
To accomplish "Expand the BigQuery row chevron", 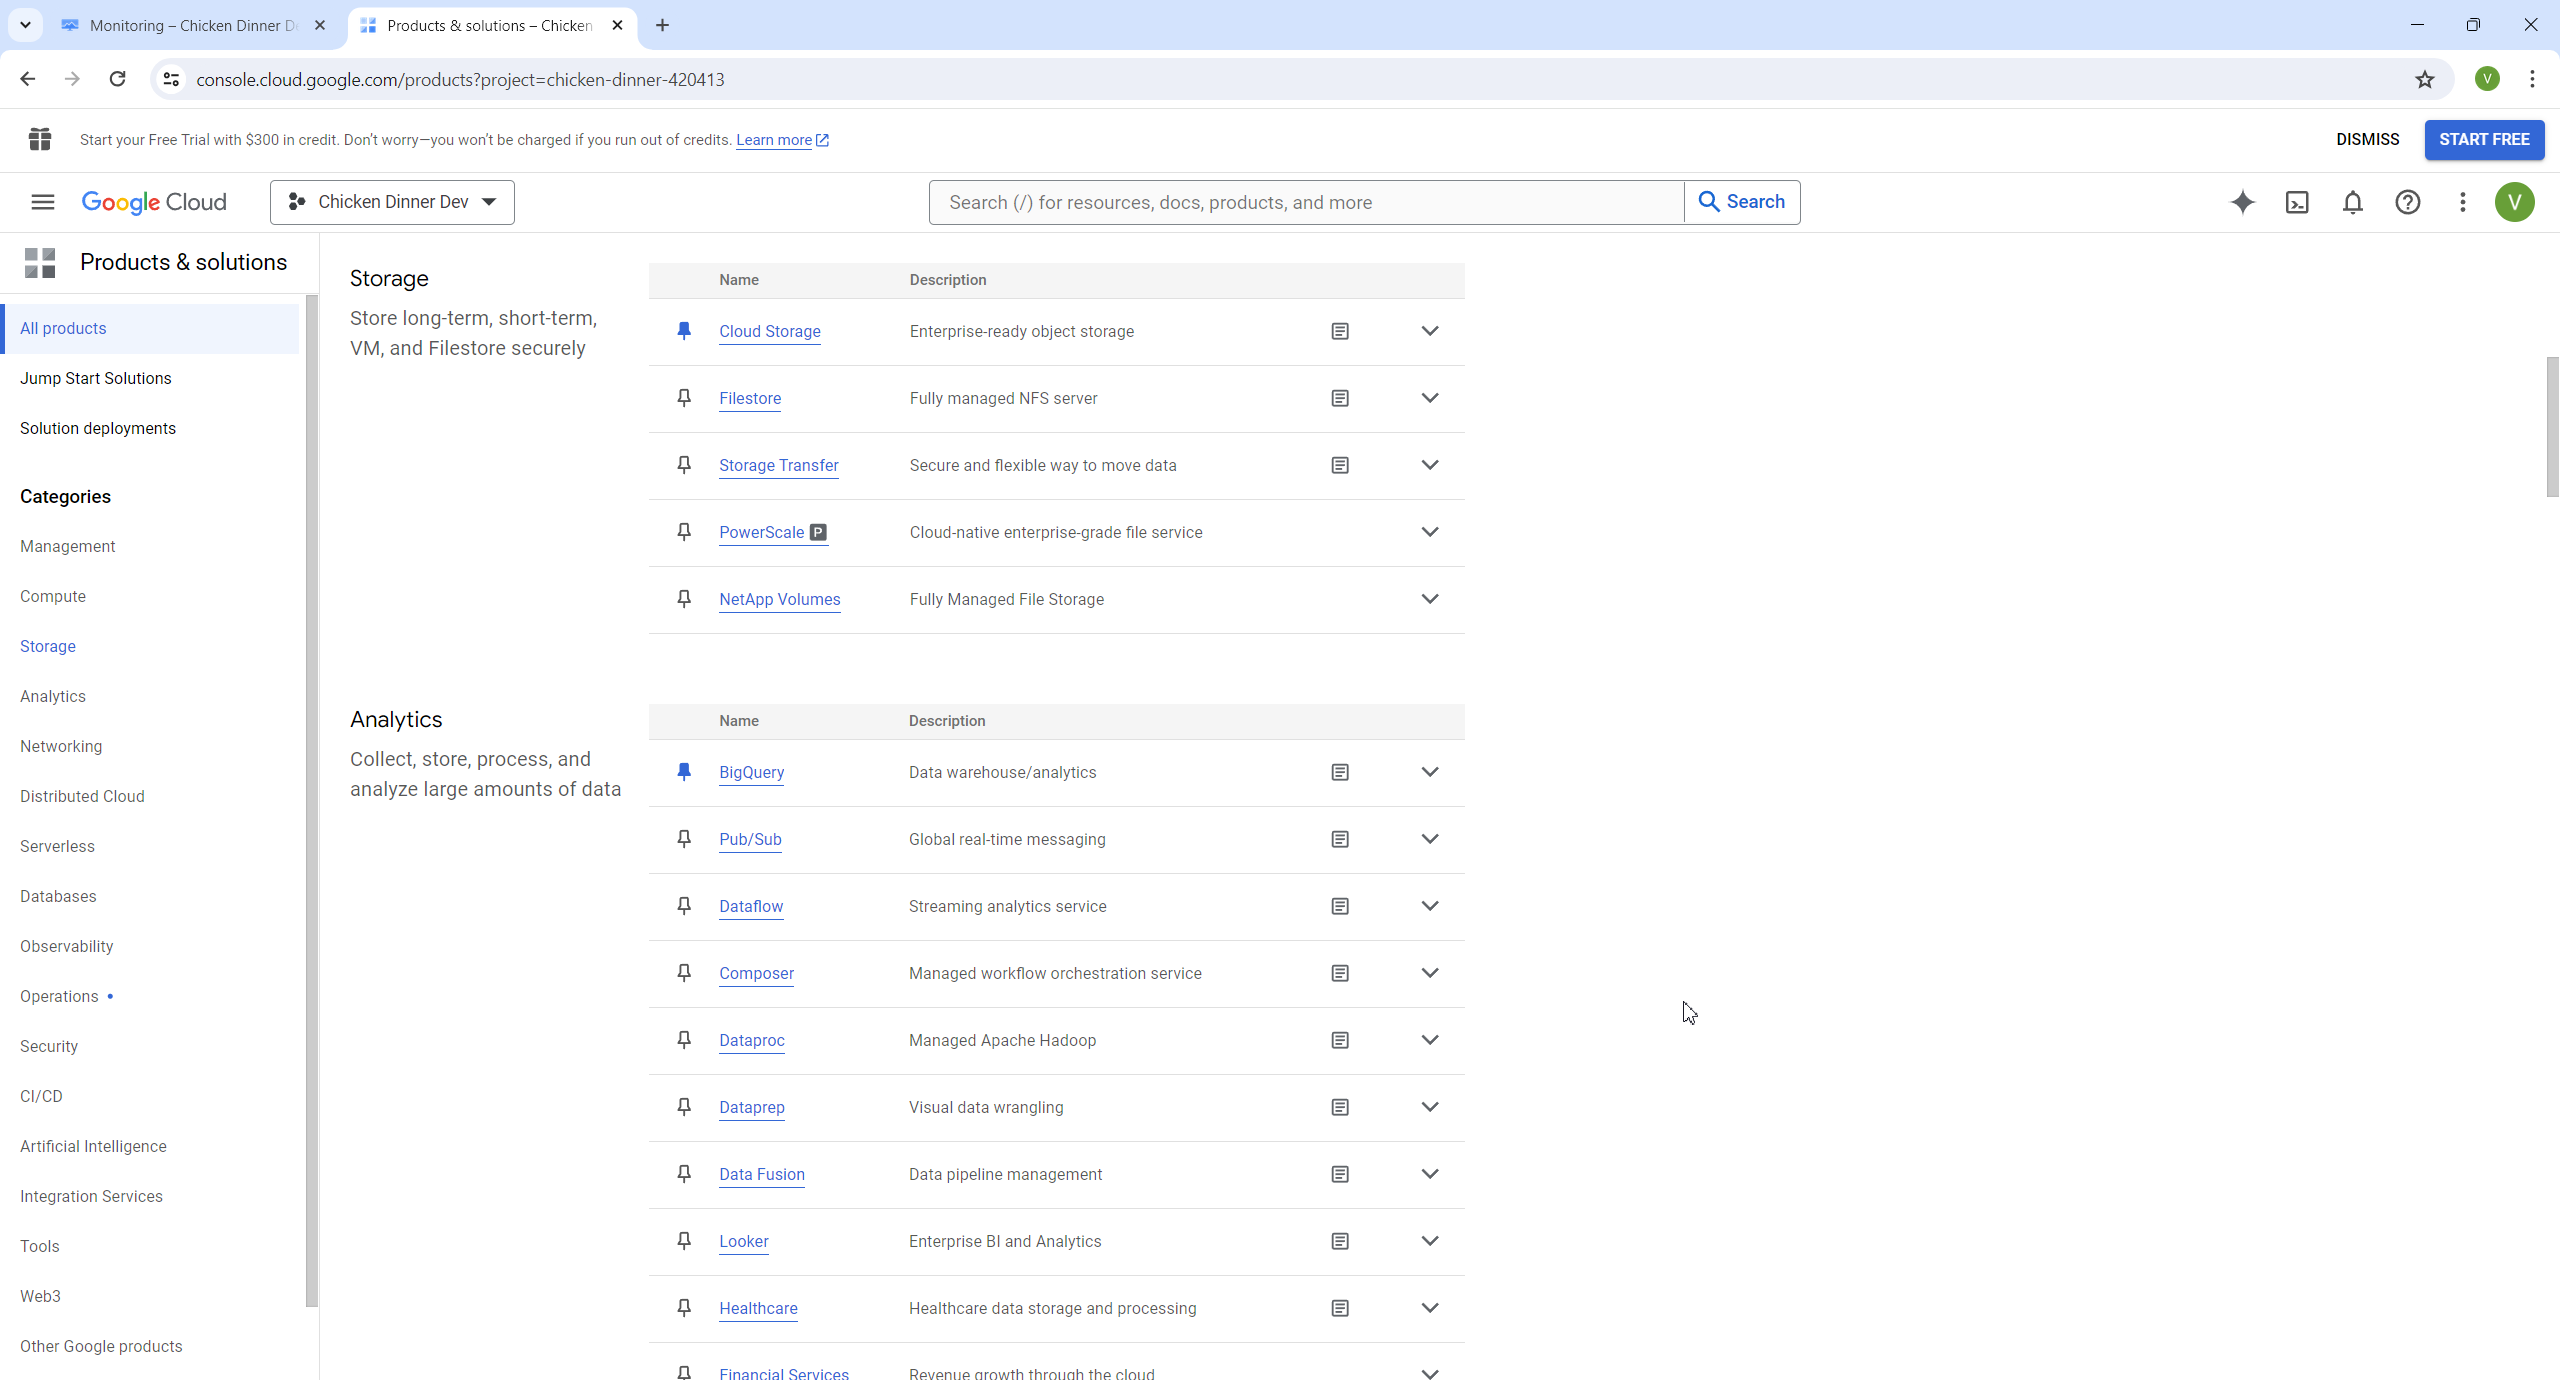I will (1430, 772).
